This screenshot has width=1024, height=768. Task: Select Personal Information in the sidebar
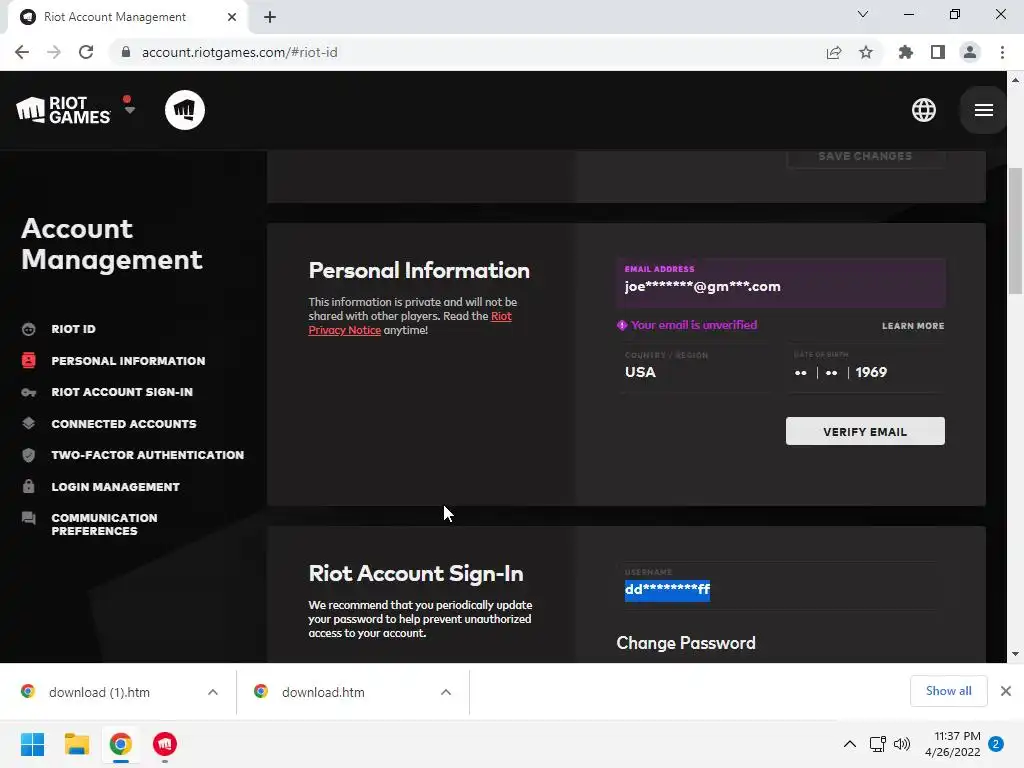point(128,360)
